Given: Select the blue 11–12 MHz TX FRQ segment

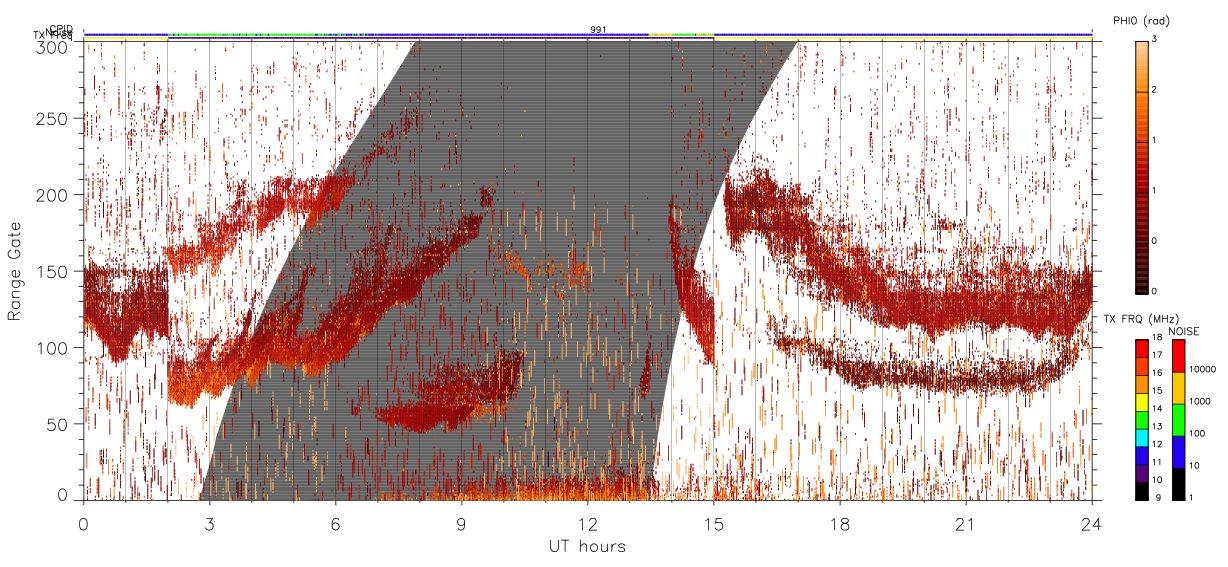Looking at the screenshot, I should tap(1141, 455).
